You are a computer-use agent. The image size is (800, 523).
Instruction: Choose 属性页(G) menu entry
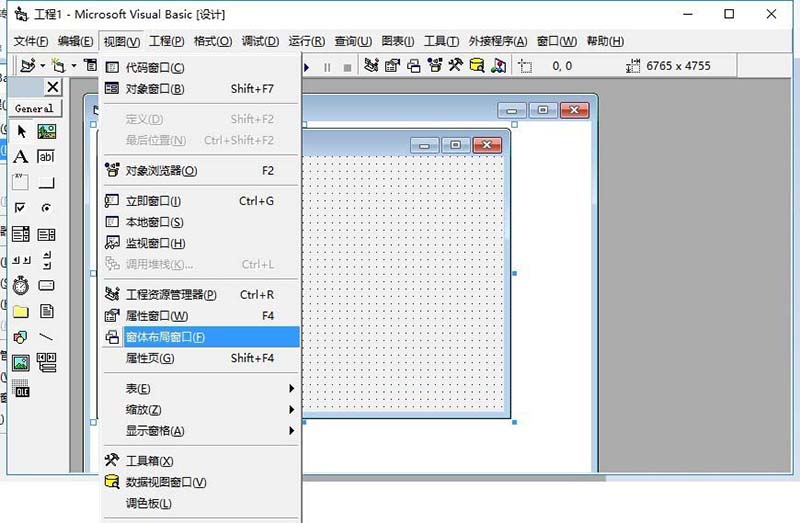tap(202, 358)
